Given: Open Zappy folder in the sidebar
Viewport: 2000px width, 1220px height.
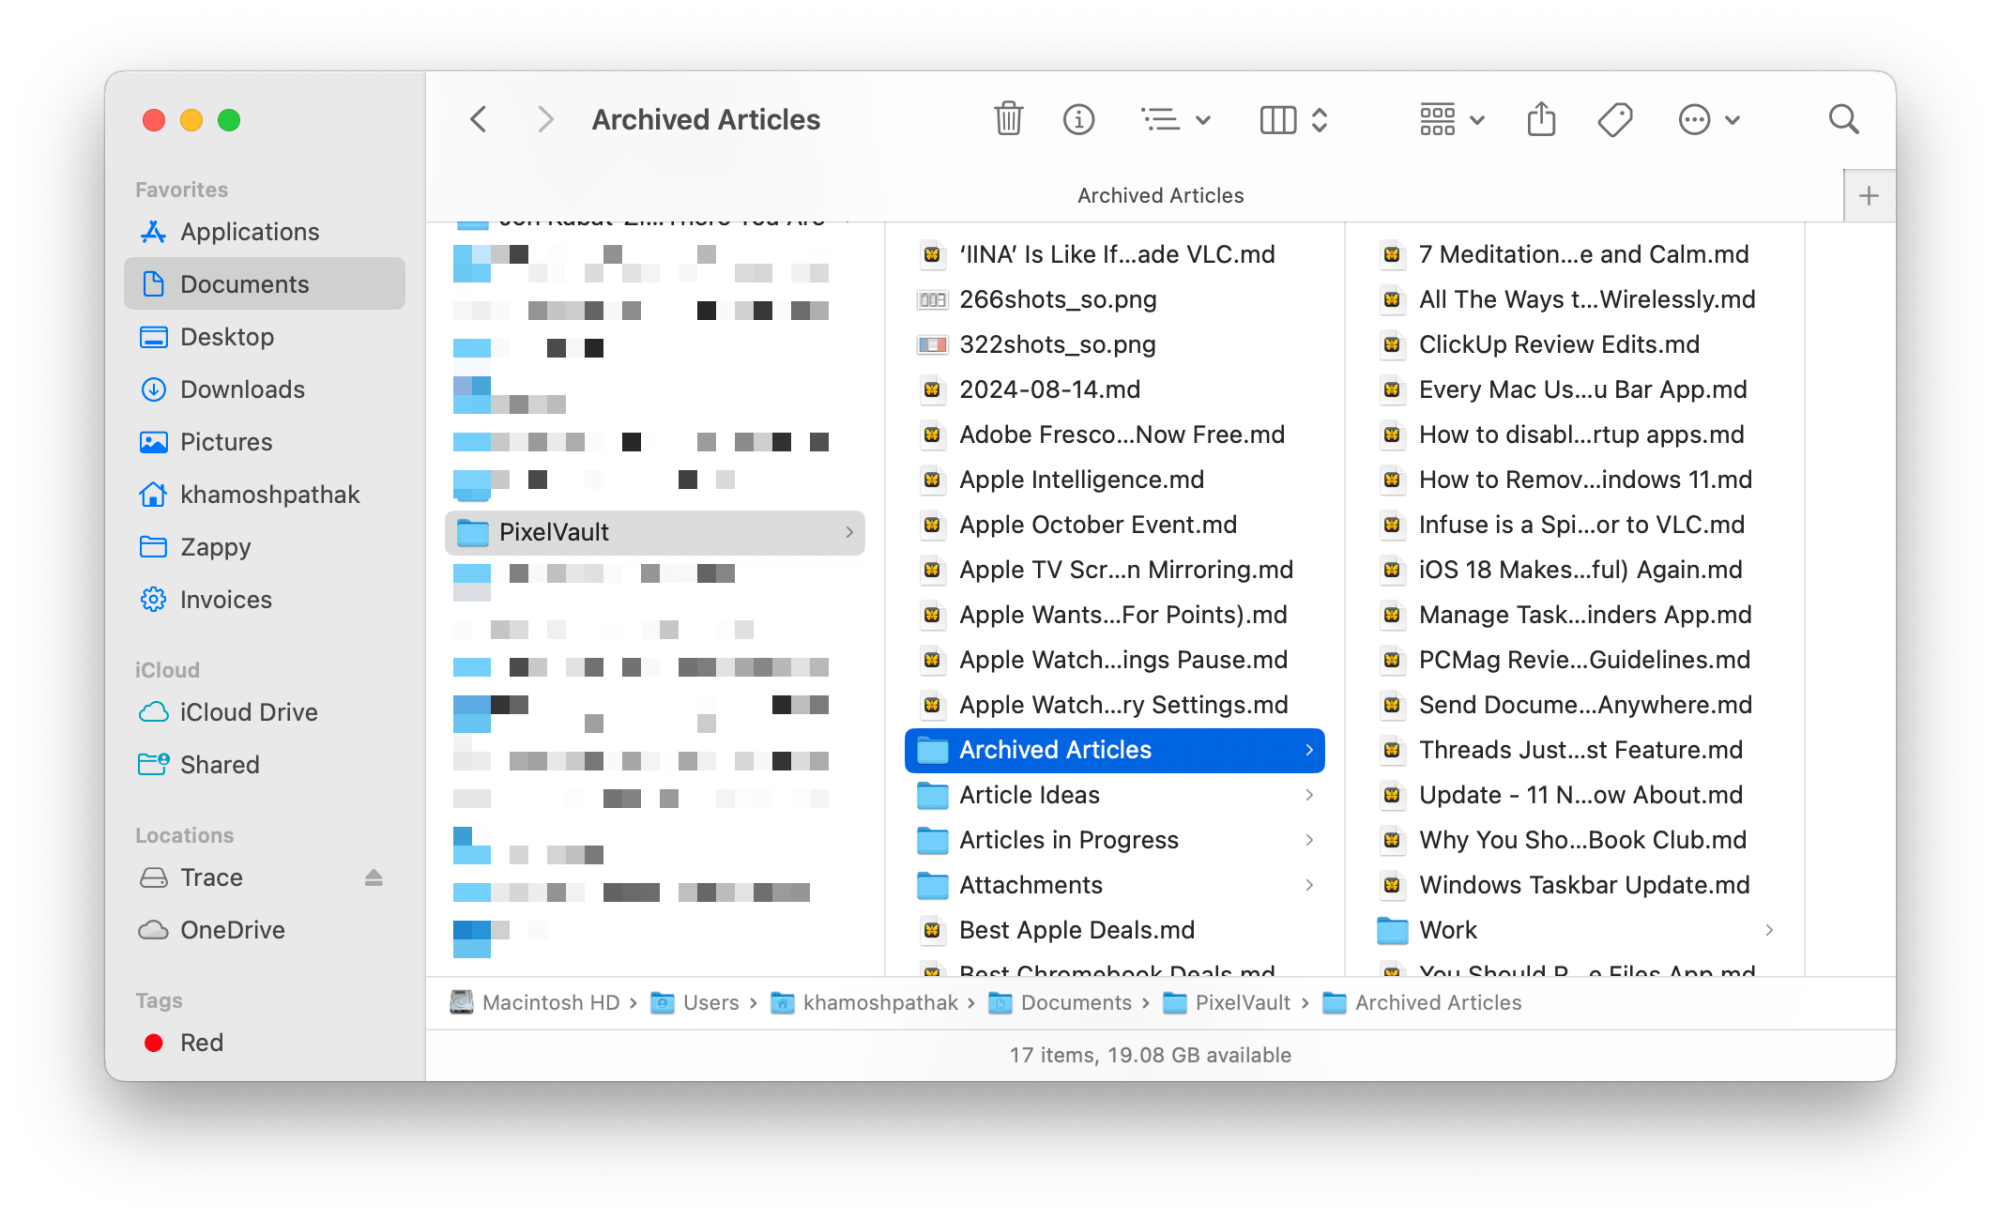Looking at the screenshot, I should [x=264, y=547].
